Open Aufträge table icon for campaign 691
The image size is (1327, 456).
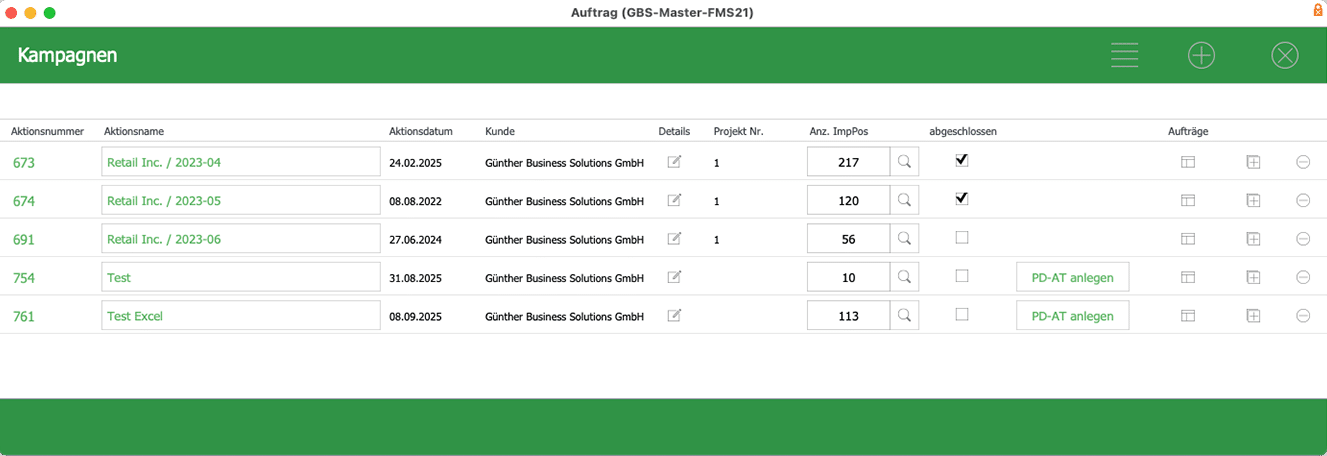click(x=1188, y=239)
